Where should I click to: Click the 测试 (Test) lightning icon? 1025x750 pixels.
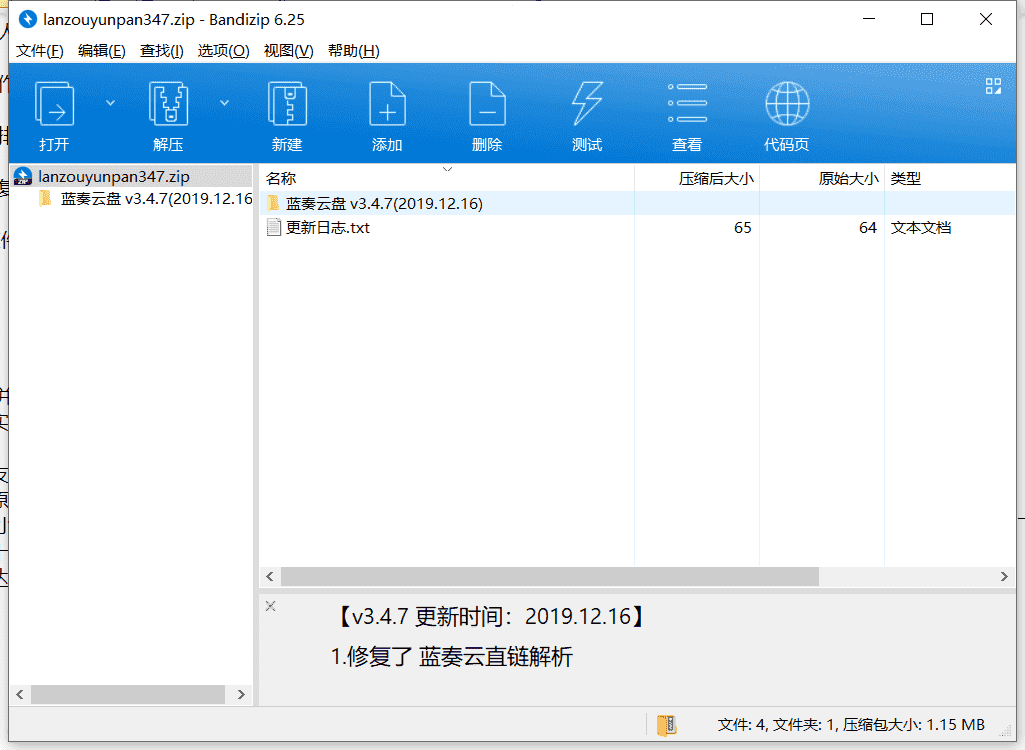587,103
